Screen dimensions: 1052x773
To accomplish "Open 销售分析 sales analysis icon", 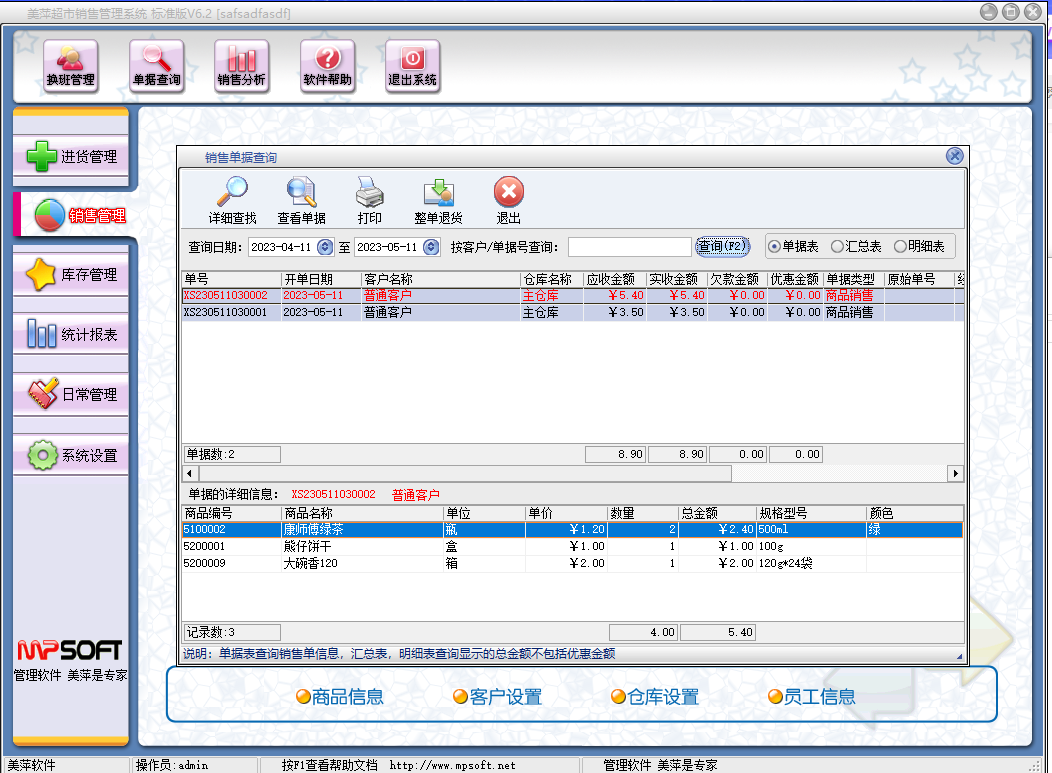I will point(242,66).
